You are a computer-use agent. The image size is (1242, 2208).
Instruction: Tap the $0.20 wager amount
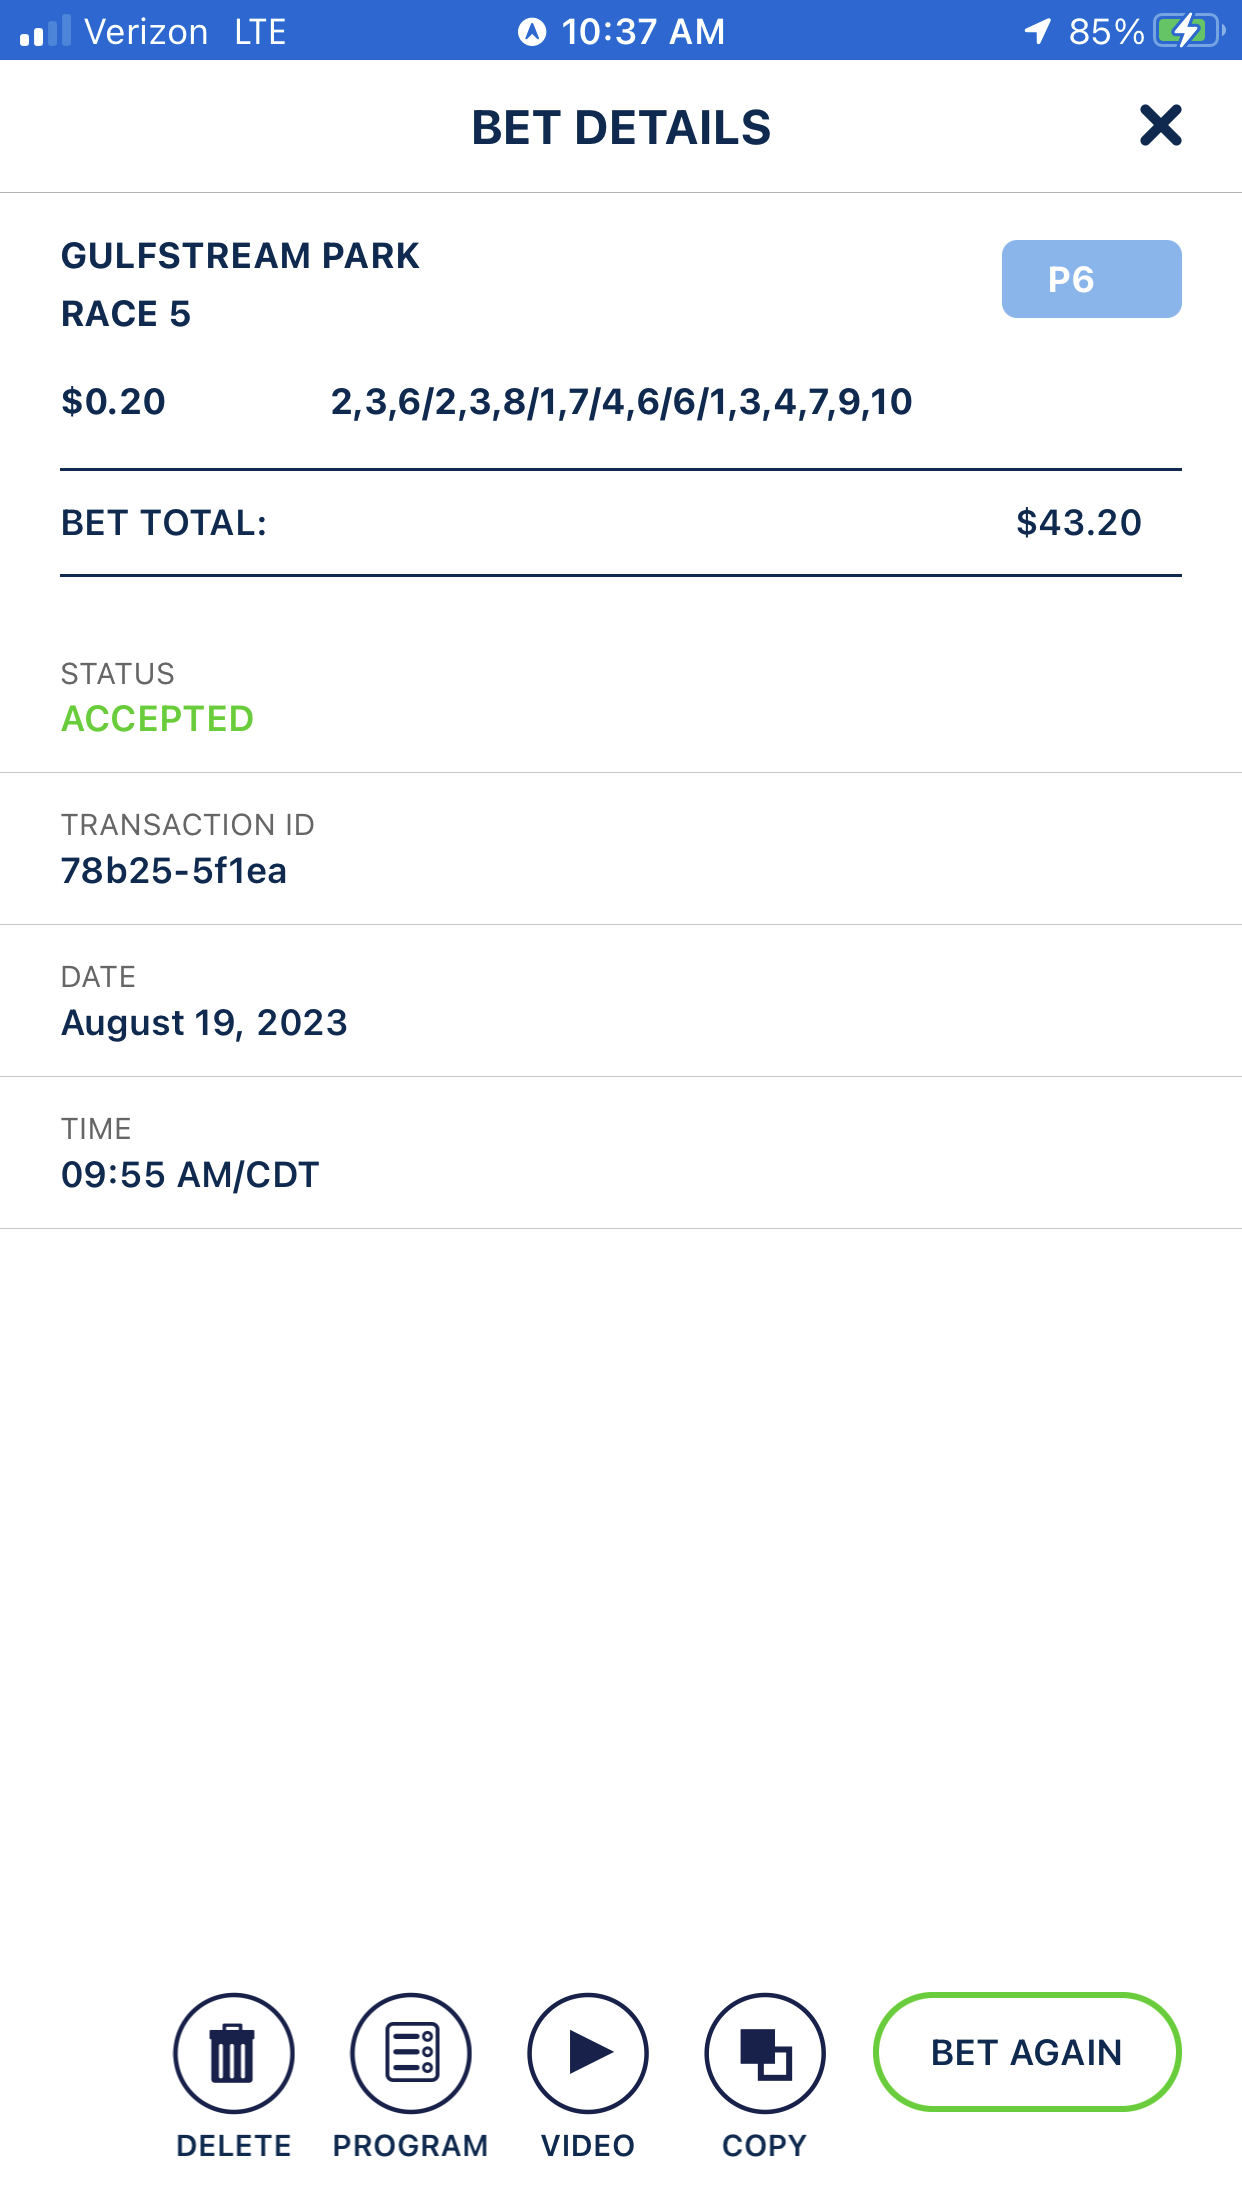(113, 402)
